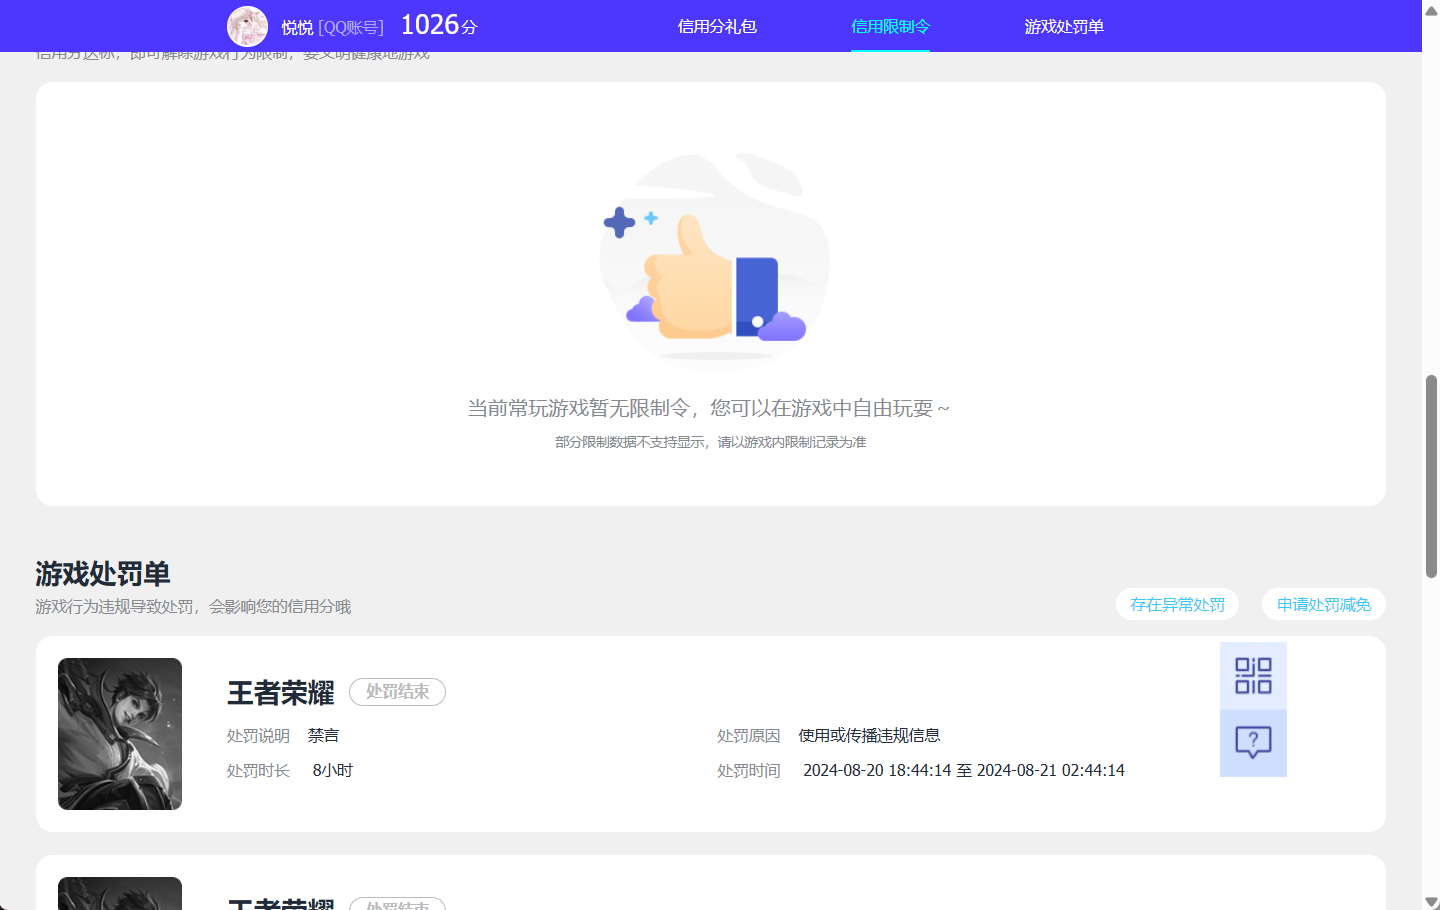Click the 存在异常处罚 button
Viewport: 1440px width, 910px height.
pyautogui.click(x=1177, y=604)
